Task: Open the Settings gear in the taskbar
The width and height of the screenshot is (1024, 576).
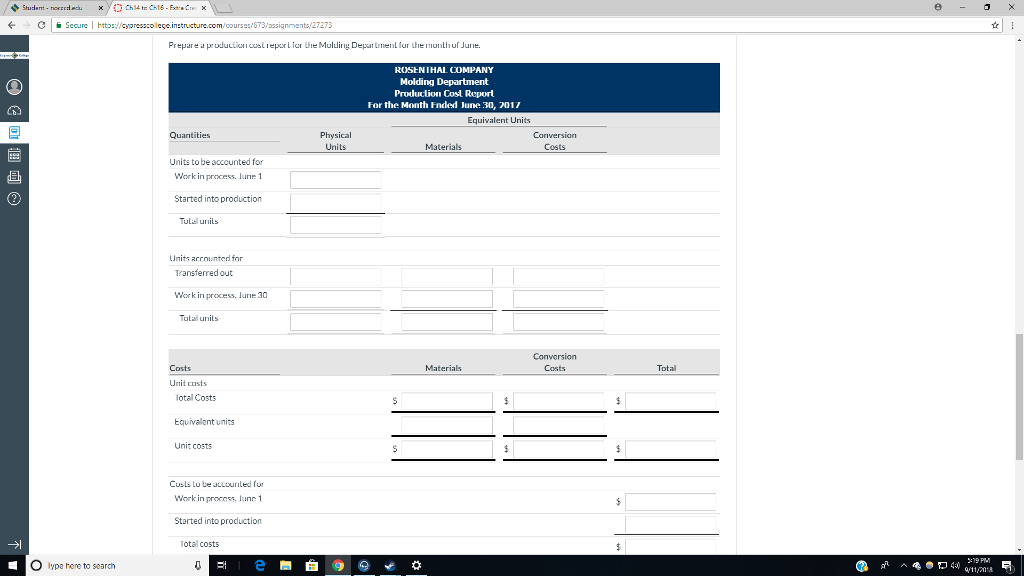Action: [416, 566]
